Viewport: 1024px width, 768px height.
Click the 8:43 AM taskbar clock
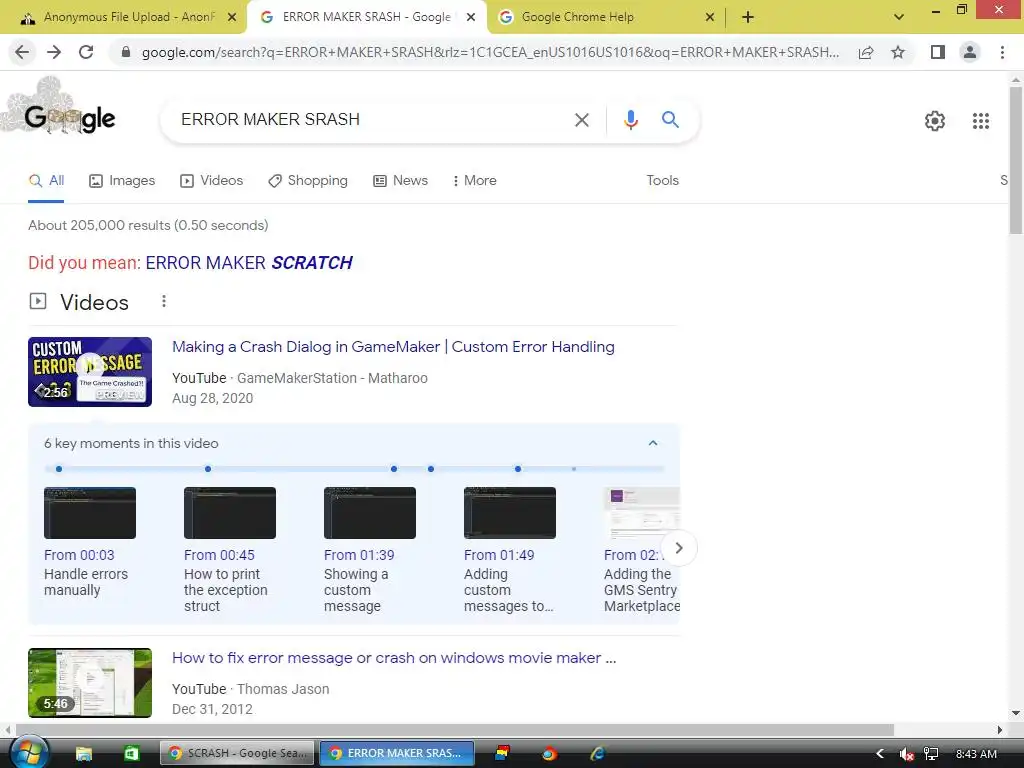[976, 754]
